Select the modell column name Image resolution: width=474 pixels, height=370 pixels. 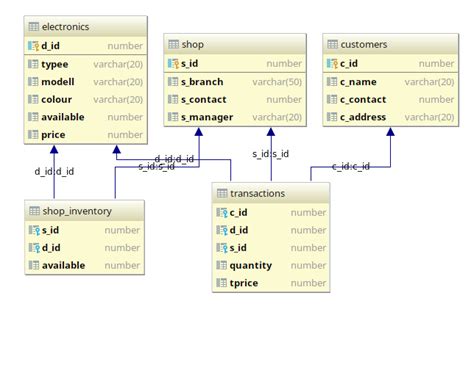(58, 82)
